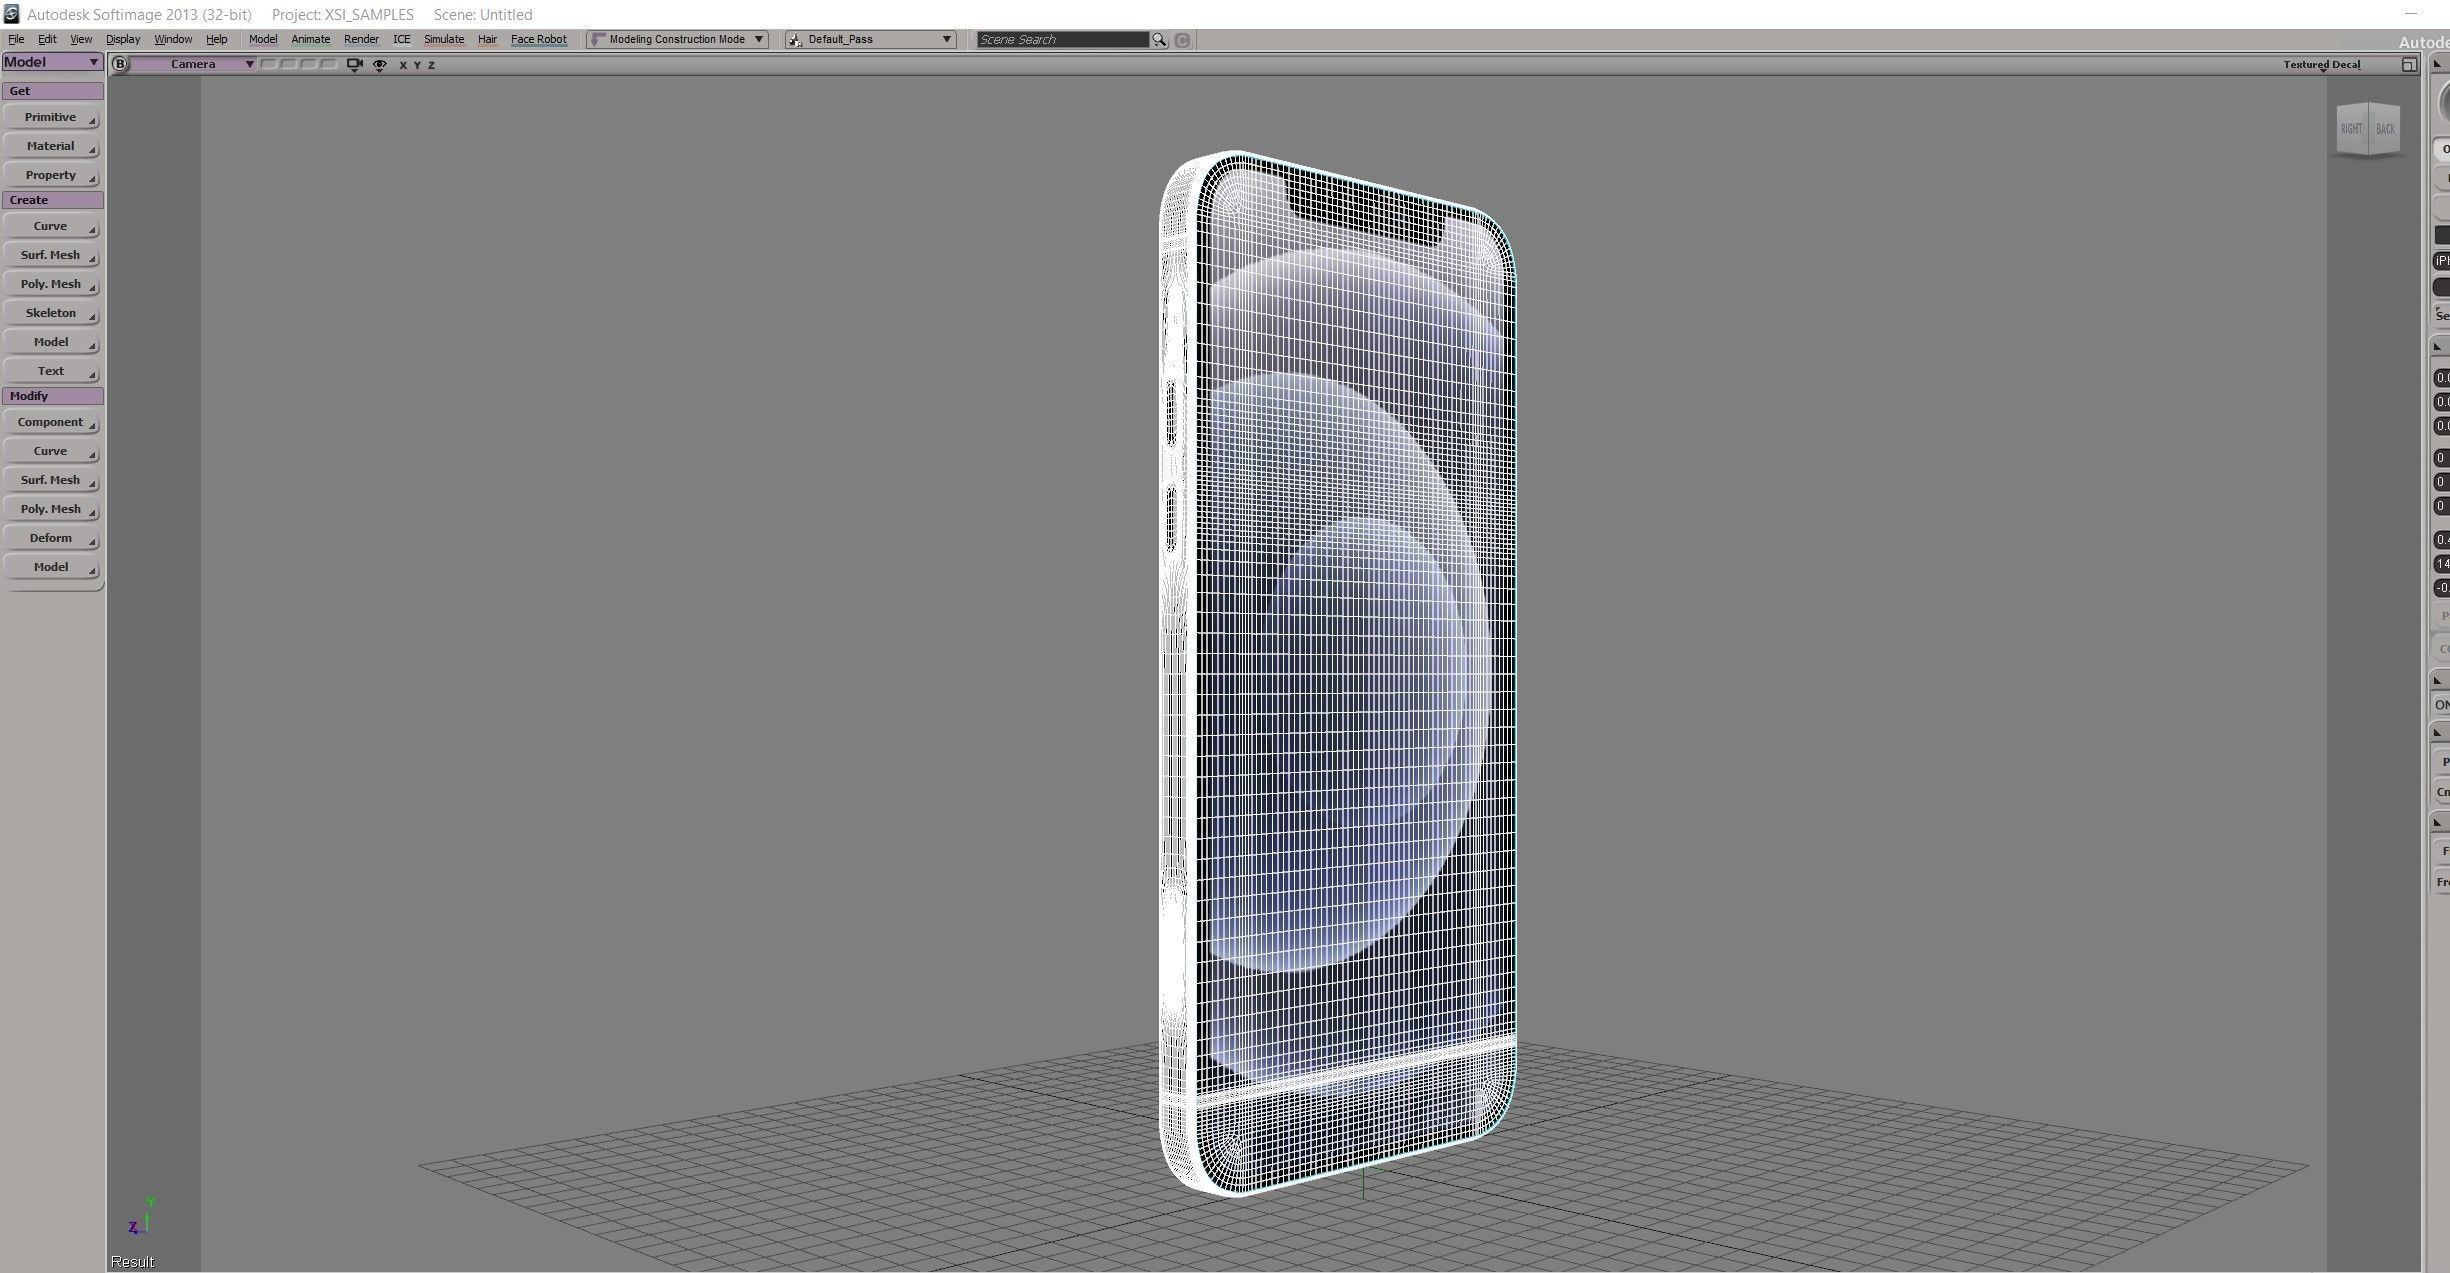Open the Display menu
2450x1273 pixels.
[123, 39]
